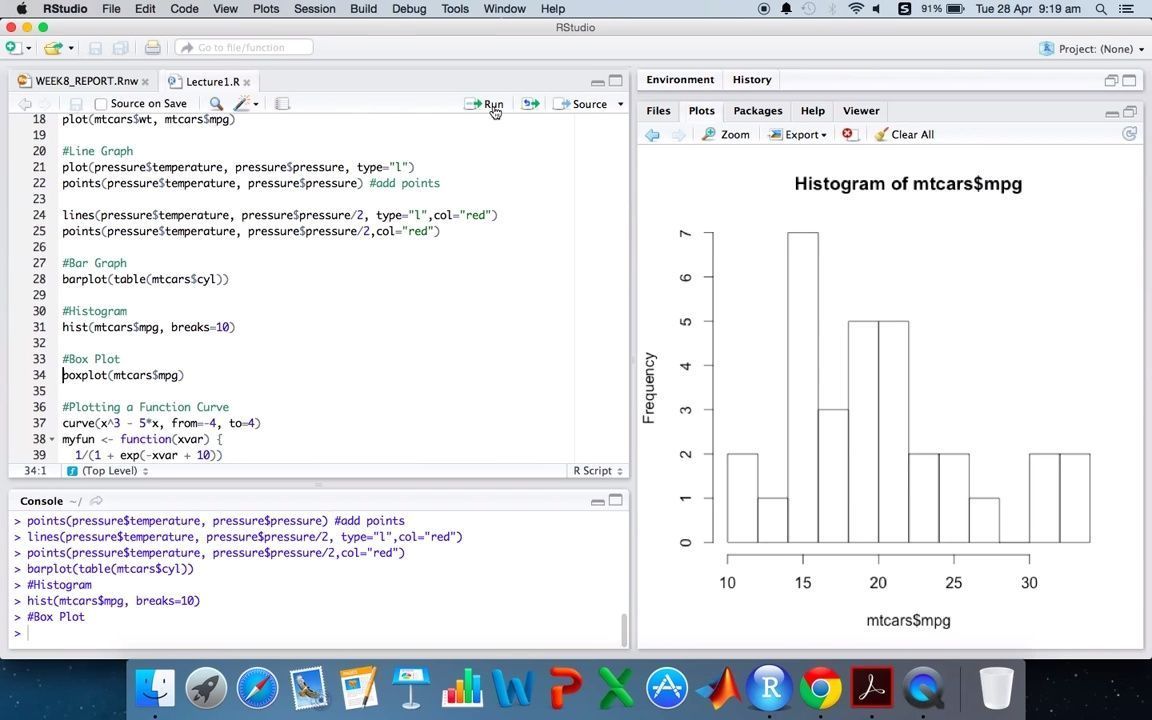This screenshot has width=1152, height=720.
Task: Open the Export dropdown in Plots pane
Action: (x=800, y=134)
